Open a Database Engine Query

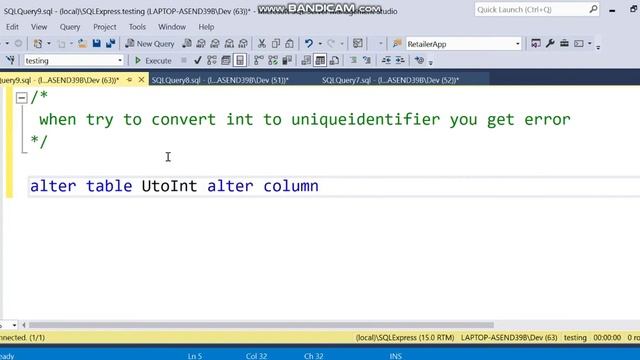click(187, 43)
